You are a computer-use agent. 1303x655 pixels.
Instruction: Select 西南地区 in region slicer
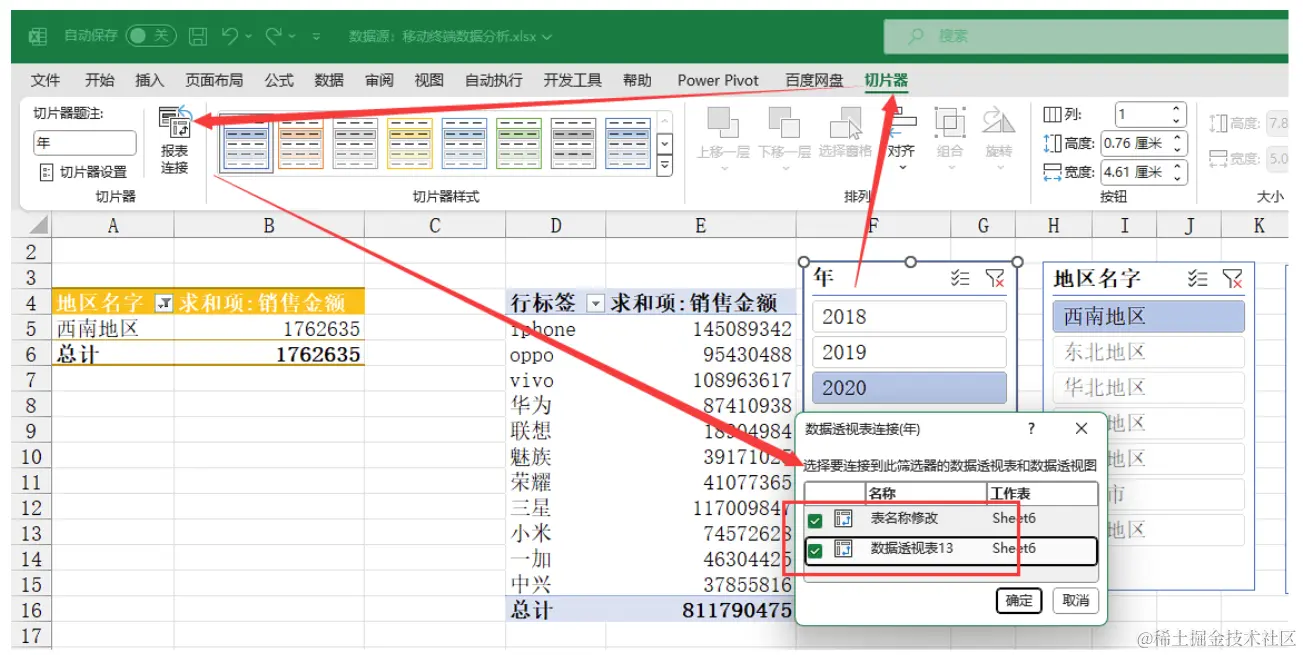point(1148,316)
